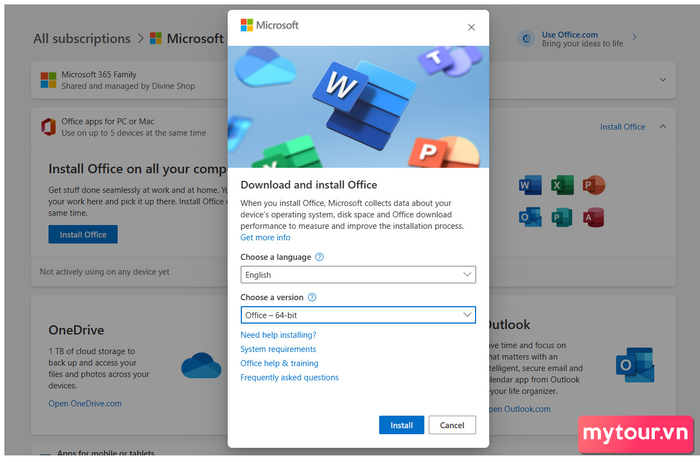Click the Install button in the dialog

(x=401, y=425)
